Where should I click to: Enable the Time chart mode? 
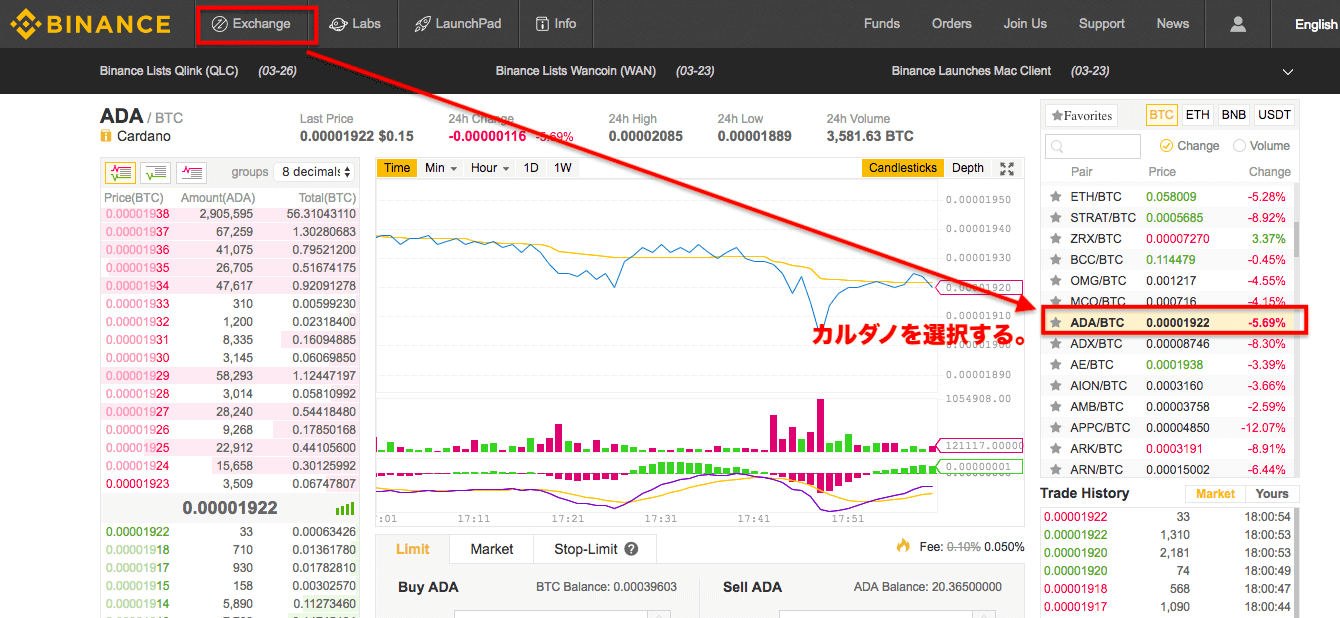397,168
